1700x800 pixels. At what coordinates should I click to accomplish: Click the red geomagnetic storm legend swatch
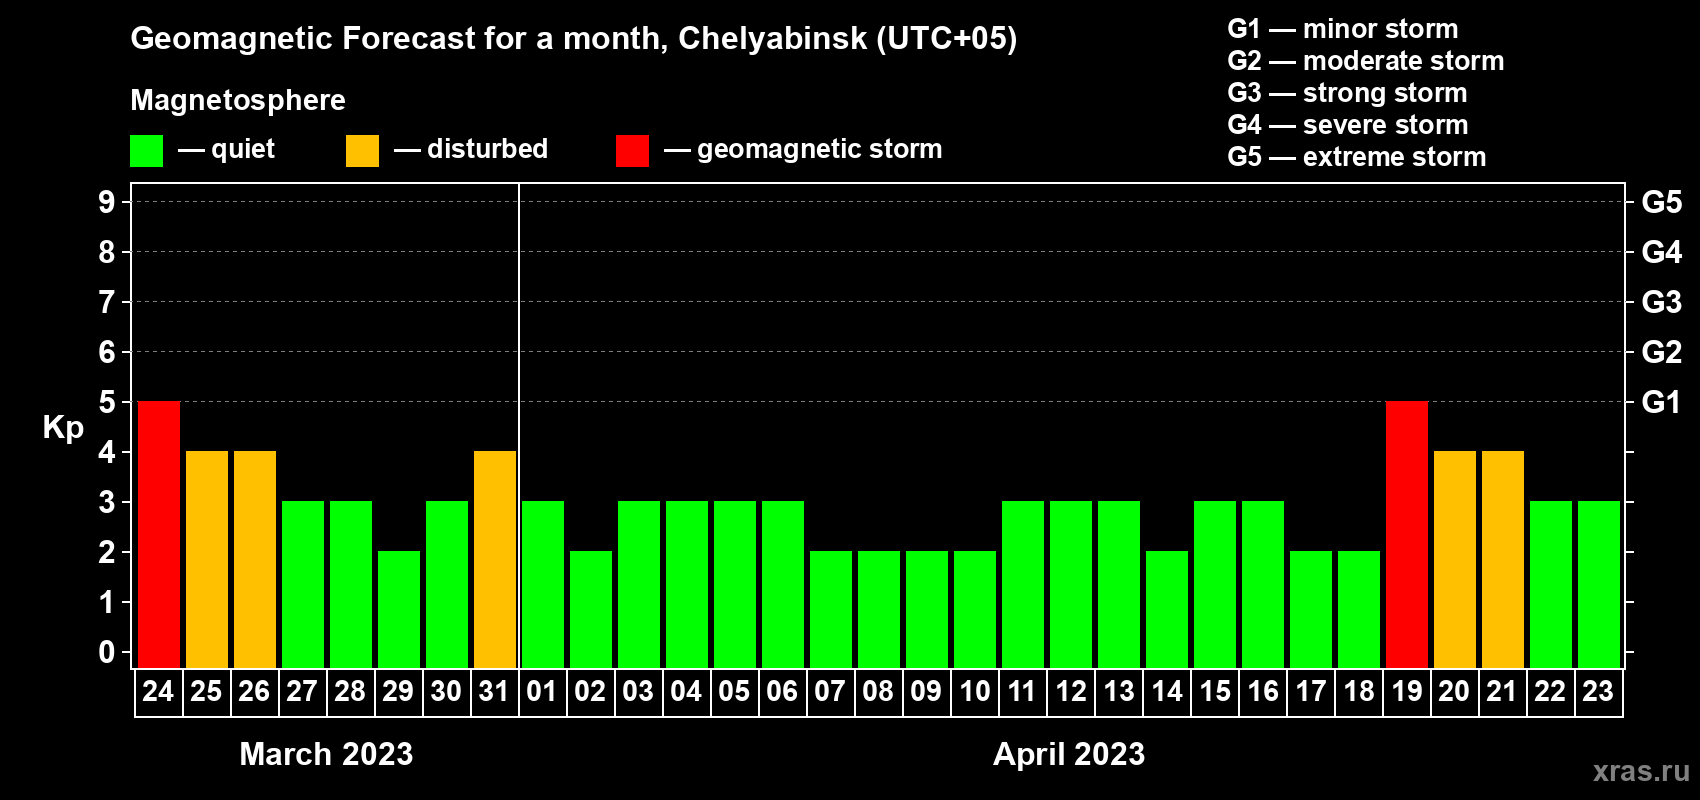[632, 151]
